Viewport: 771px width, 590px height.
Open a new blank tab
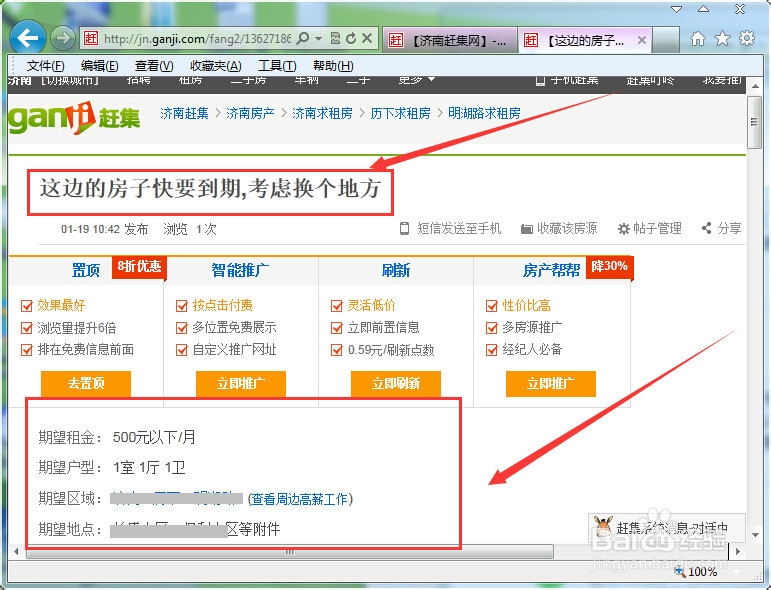tap(666, 40)
